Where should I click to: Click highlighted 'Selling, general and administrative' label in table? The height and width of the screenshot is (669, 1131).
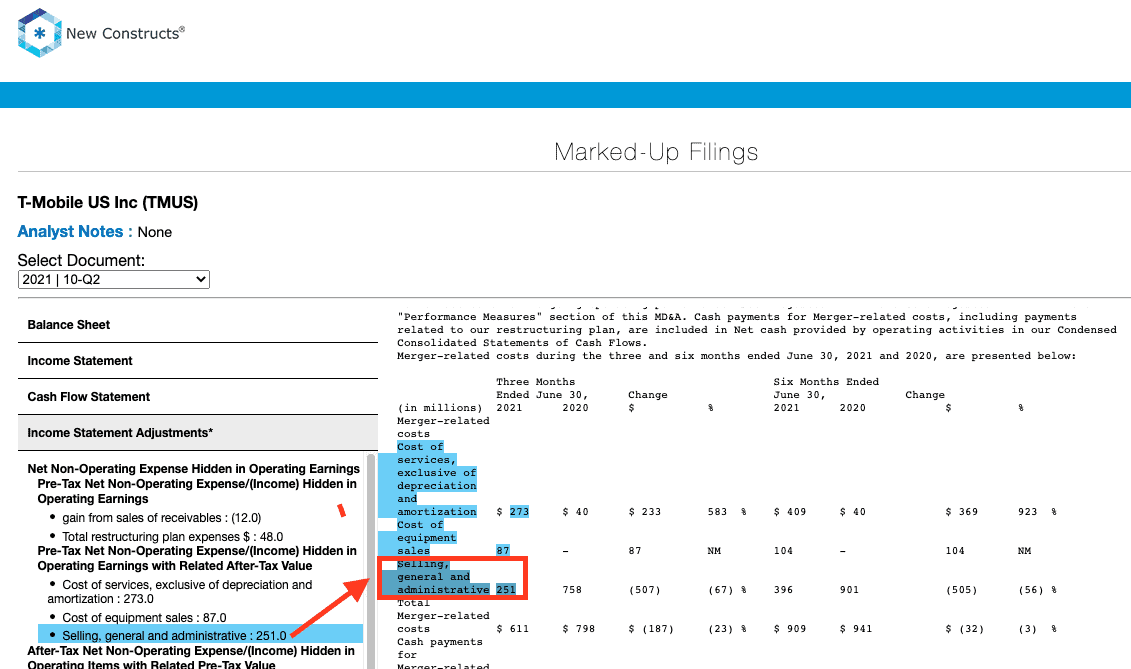tap(443, 577)
